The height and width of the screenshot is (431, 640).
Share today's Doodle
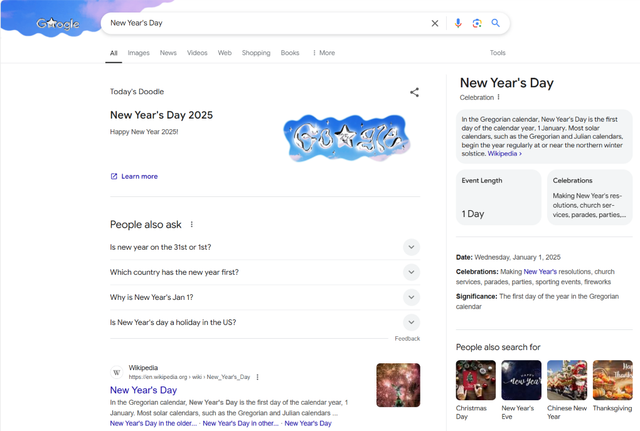point(414,92)
